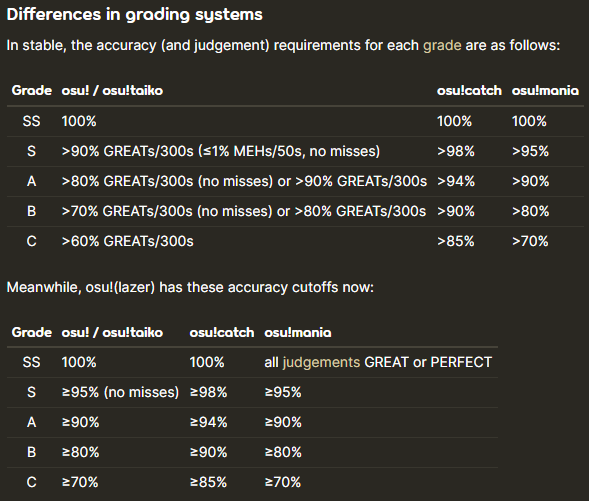Click the '>85%' osu!catch cell
The height and width of the screenshot is (501, 589).
[456, 241]
